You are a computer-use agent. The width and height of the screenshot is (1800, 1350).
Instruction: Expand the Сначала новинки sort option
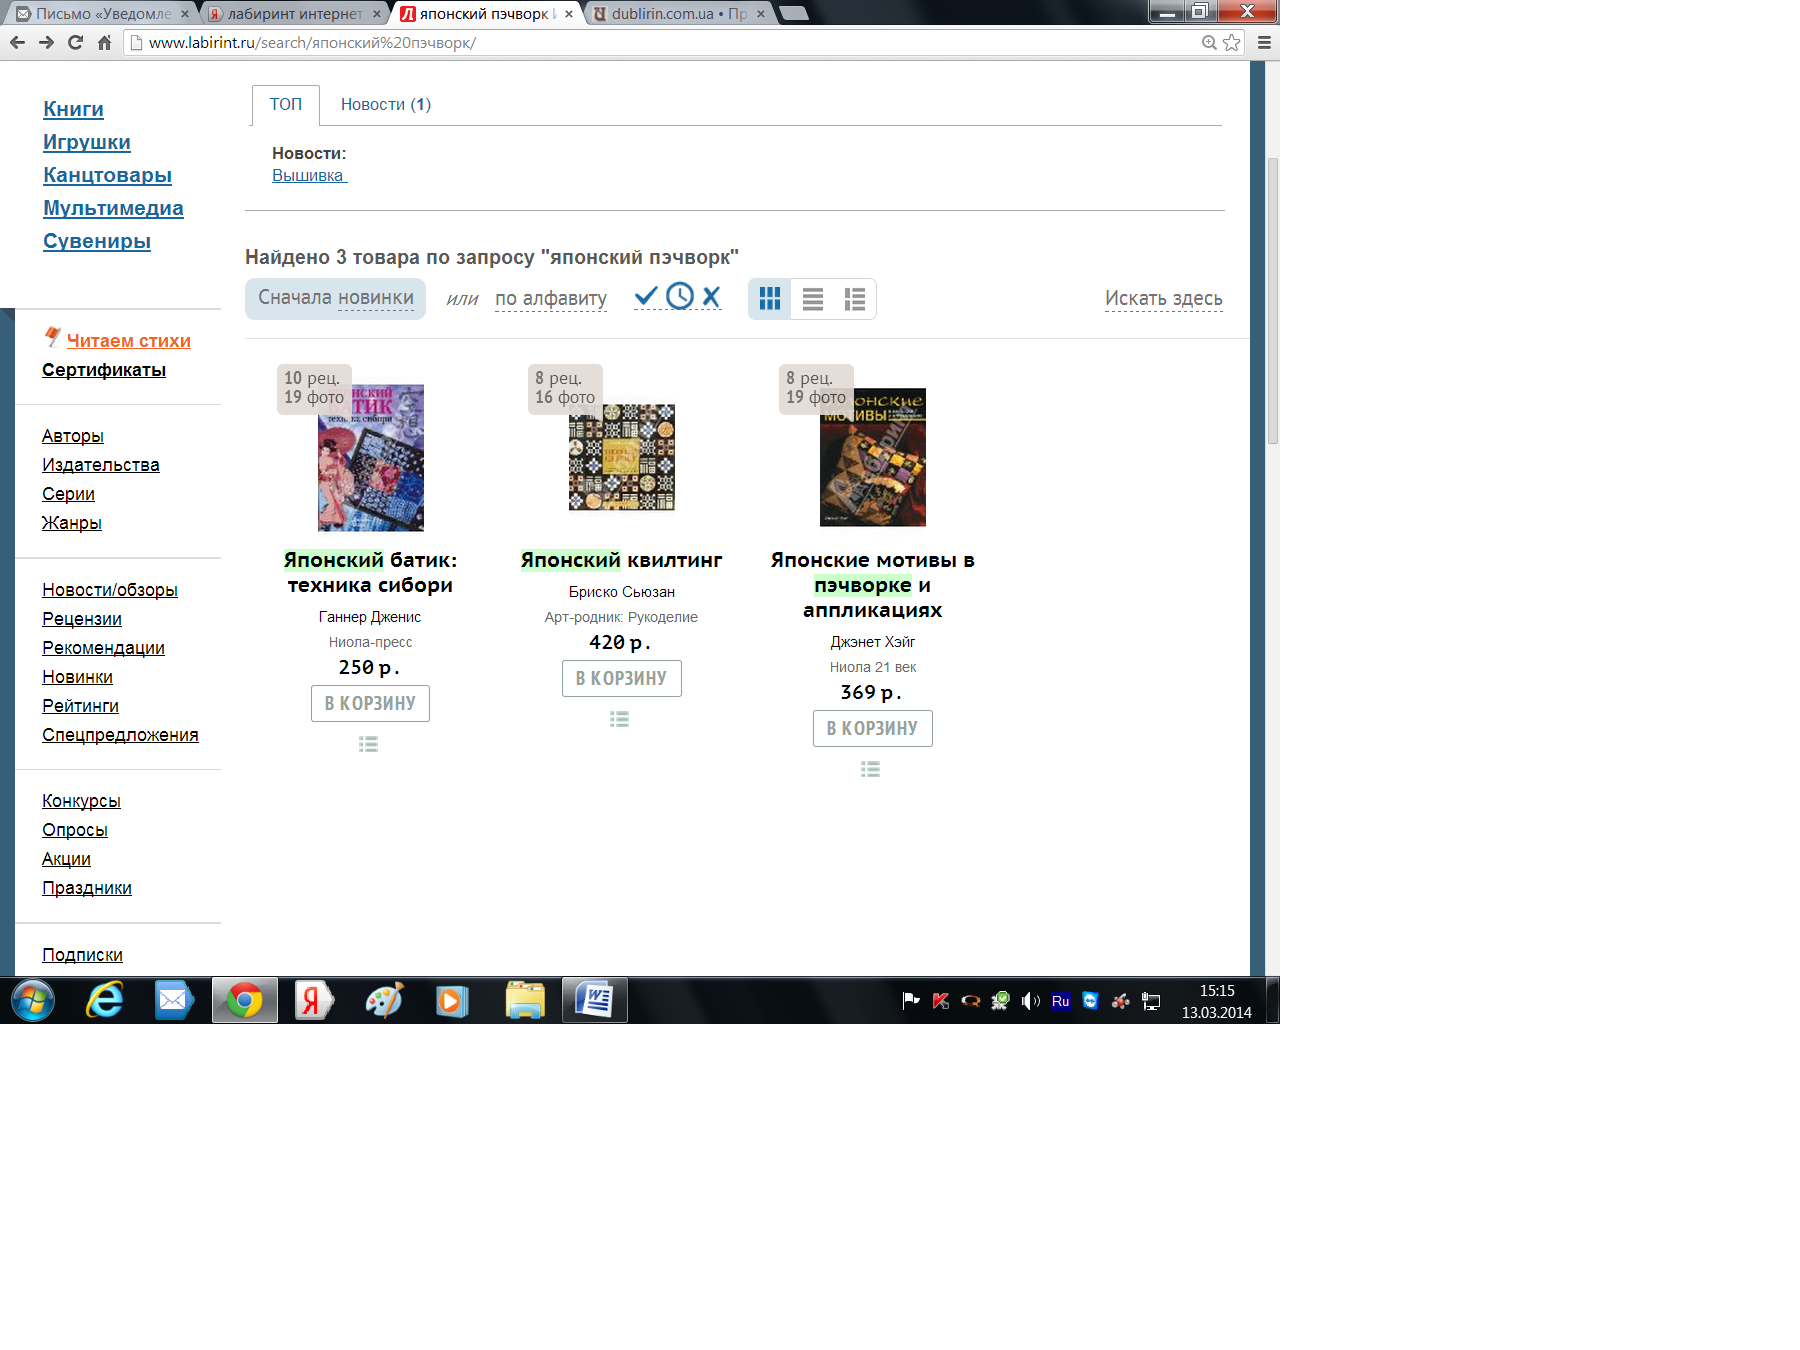pos(336,298)
